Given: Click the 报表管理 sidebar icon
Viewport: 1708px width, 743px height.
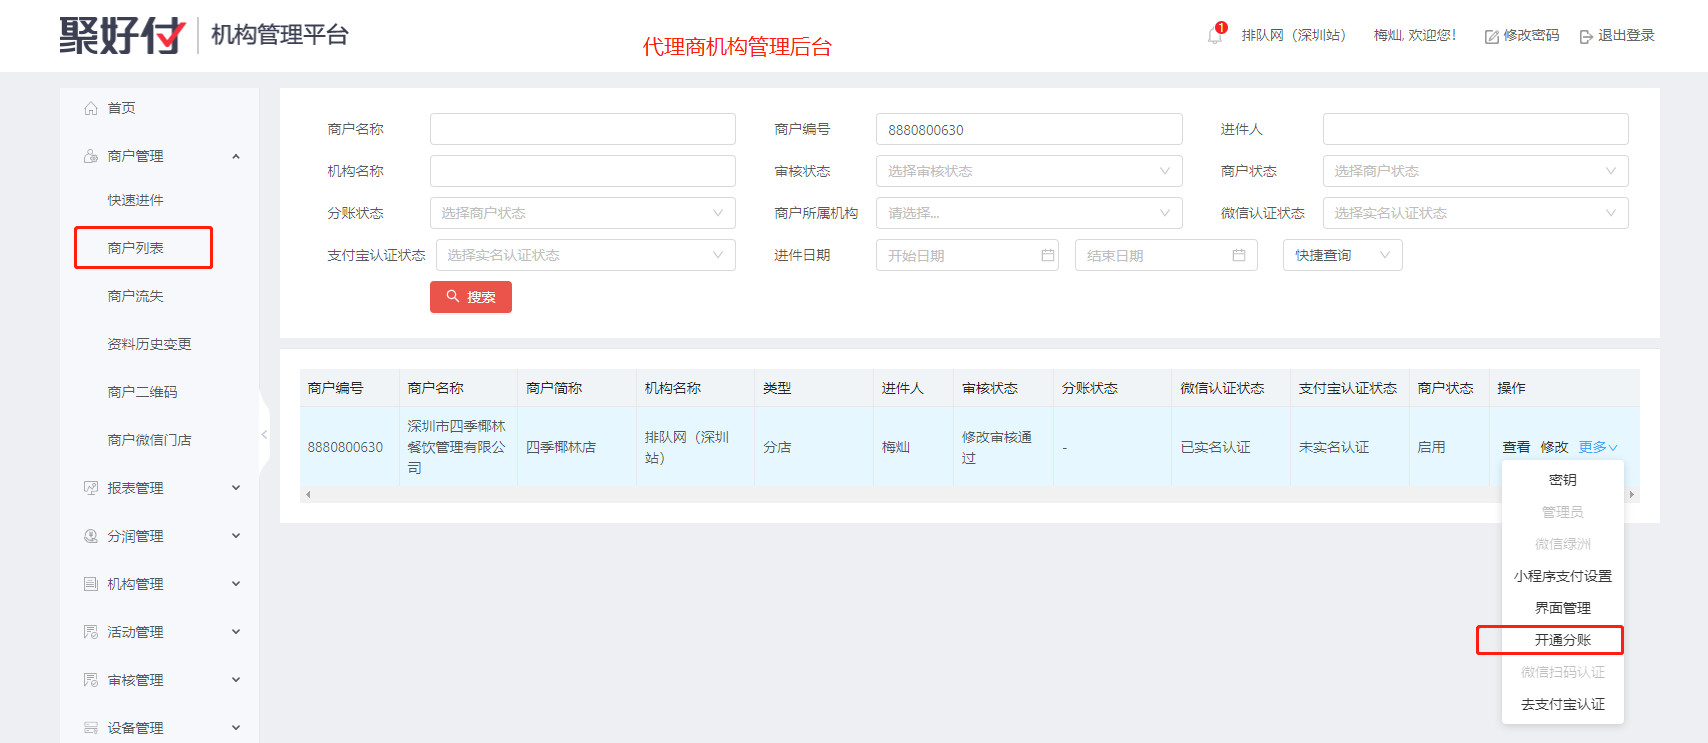Looking at the screenshot, I should click(91, 488).
